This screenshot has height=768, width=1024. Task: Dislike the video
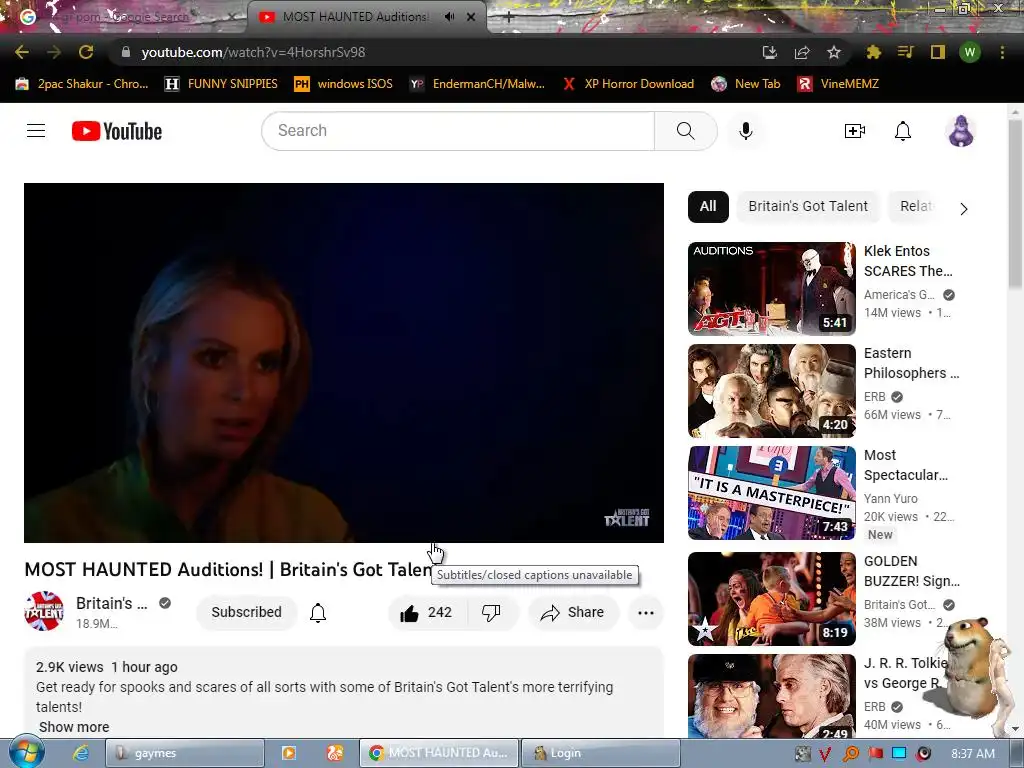tap(491, 613)
